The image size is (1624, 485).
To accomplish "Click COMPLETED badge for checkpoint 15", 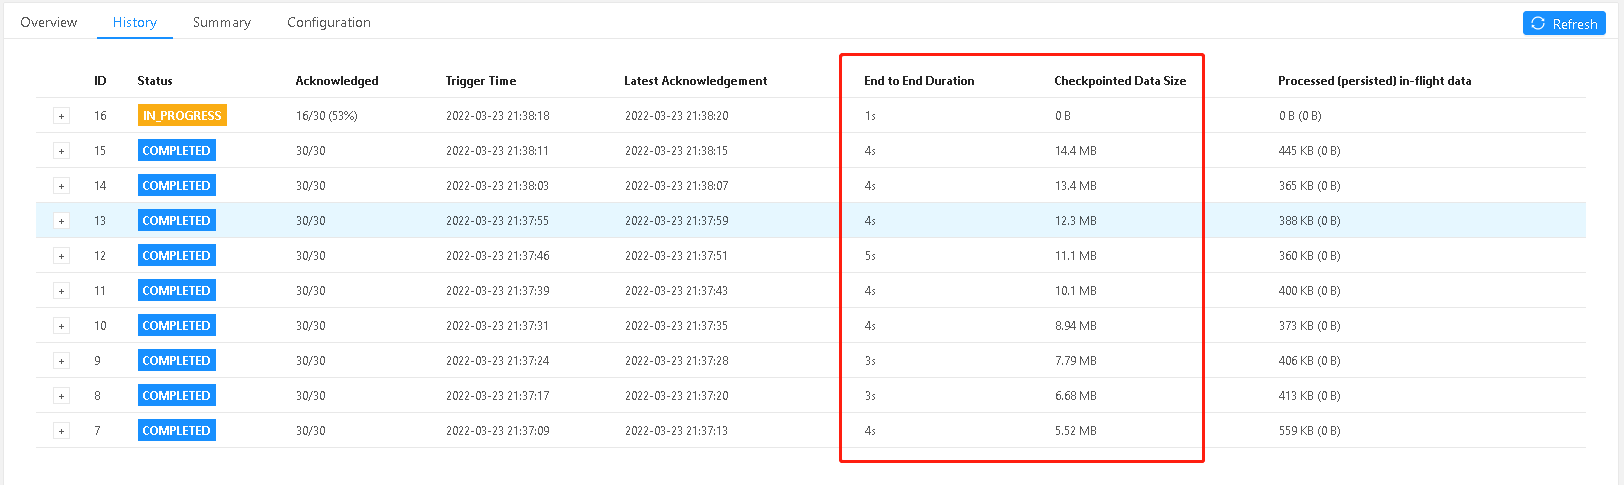I will click(x=177, y=150).
